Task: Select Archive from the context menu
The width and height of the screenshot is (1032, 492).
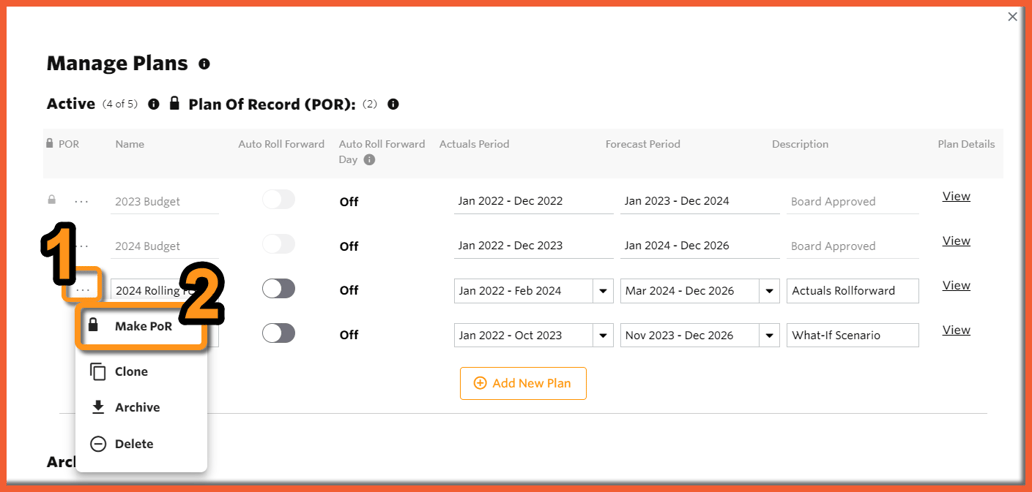Action: [137, 407]
